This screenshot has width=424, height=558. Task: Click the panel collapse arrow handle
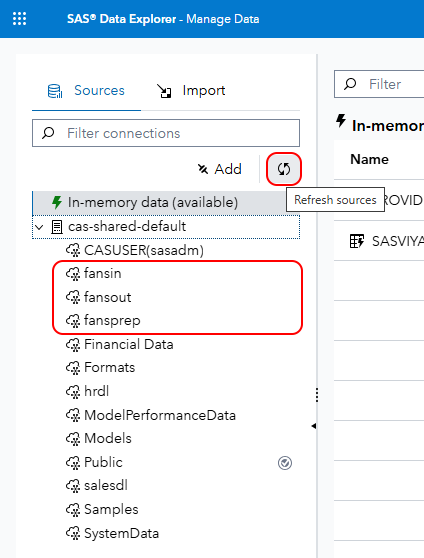coord(314,426)
